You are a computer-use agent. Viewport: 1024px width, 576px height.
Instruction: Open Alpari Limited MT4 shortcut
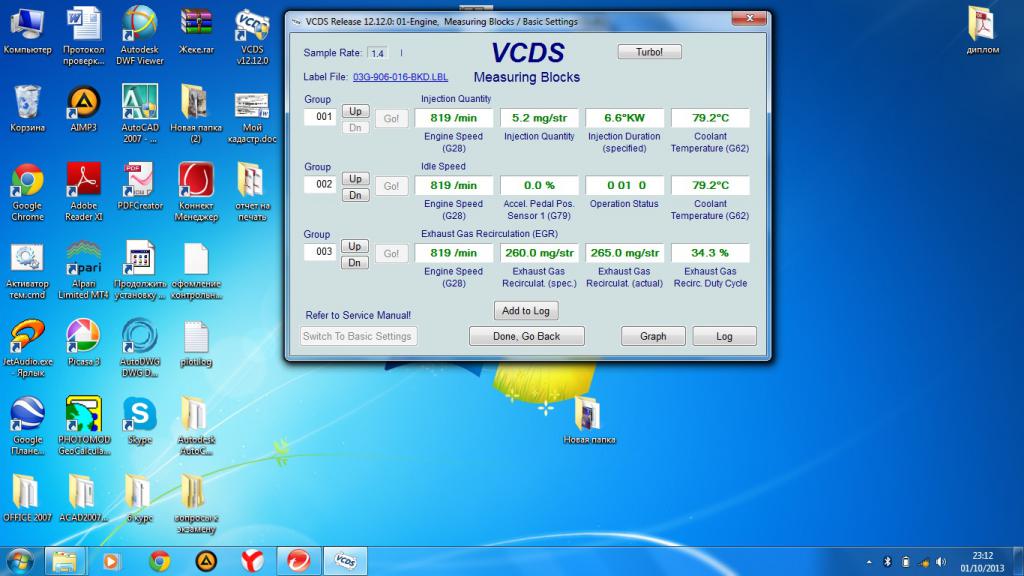[84, 270]
